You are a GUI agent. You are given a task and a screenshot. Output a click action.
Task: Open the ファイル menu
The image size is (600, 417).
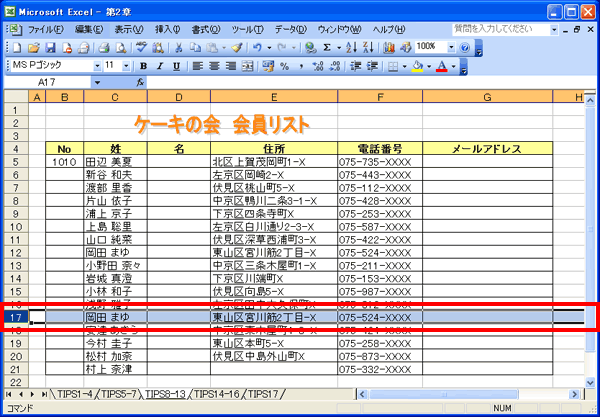pos(46,29)
